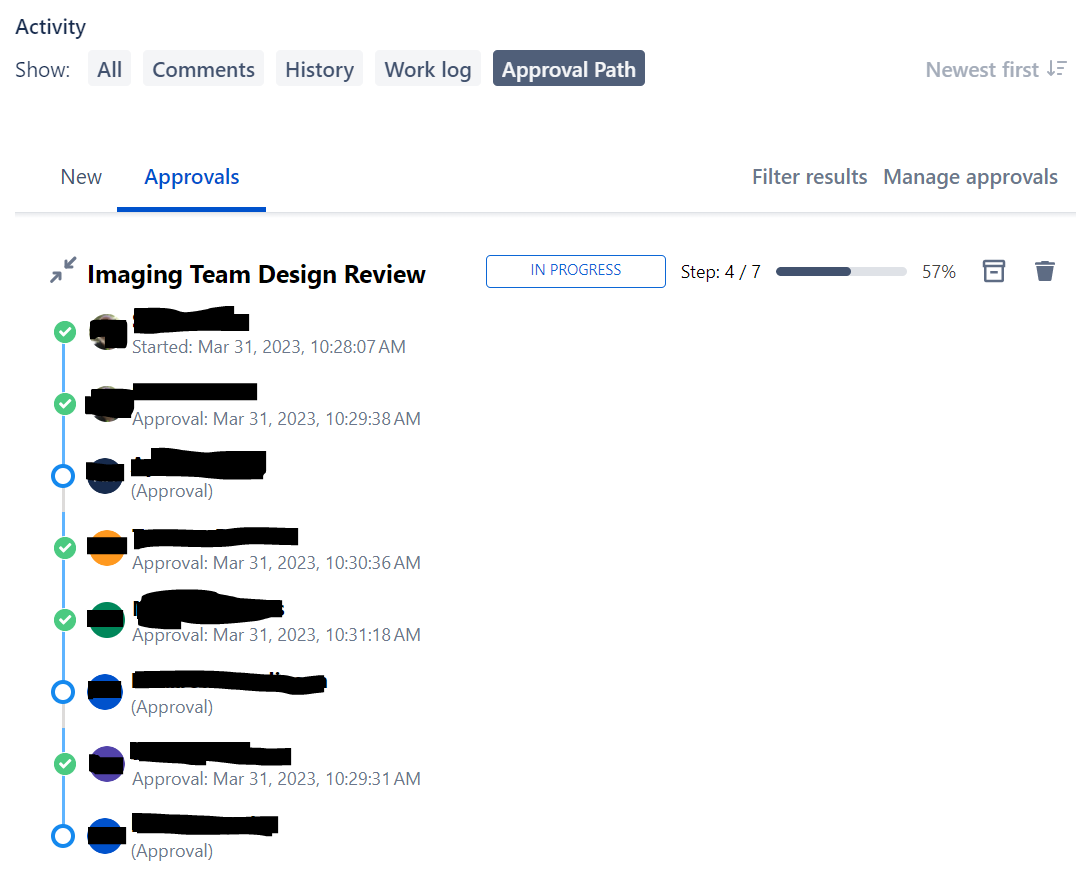Open Manage approvals
The width and height of the screenshot is (1076, 883).
970,177
